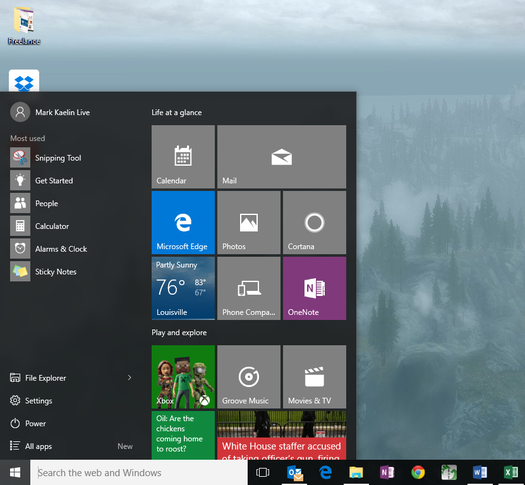Select the Freelance desktop folder
Viewport: 525px width, 485px height.
pos(24,26)
